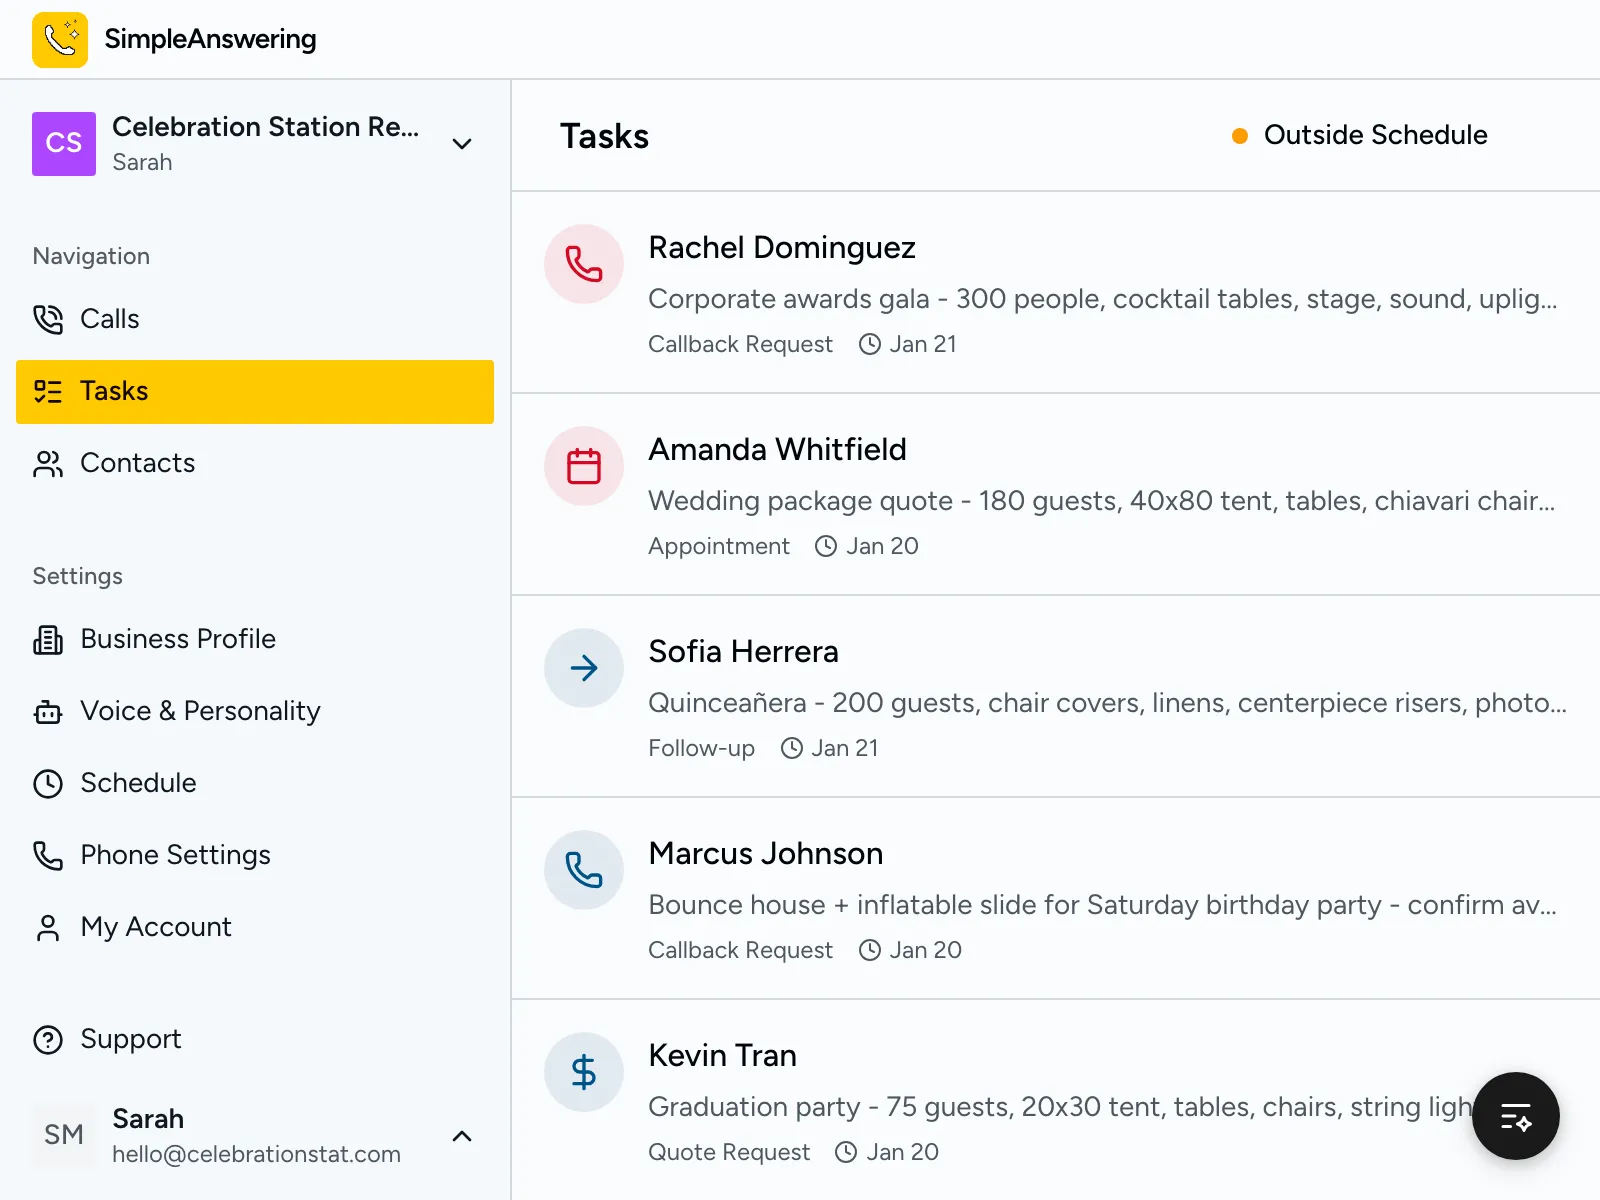Collapse Sarah's account section at bottom
1600x1200 pixels.
point(462,1136)
